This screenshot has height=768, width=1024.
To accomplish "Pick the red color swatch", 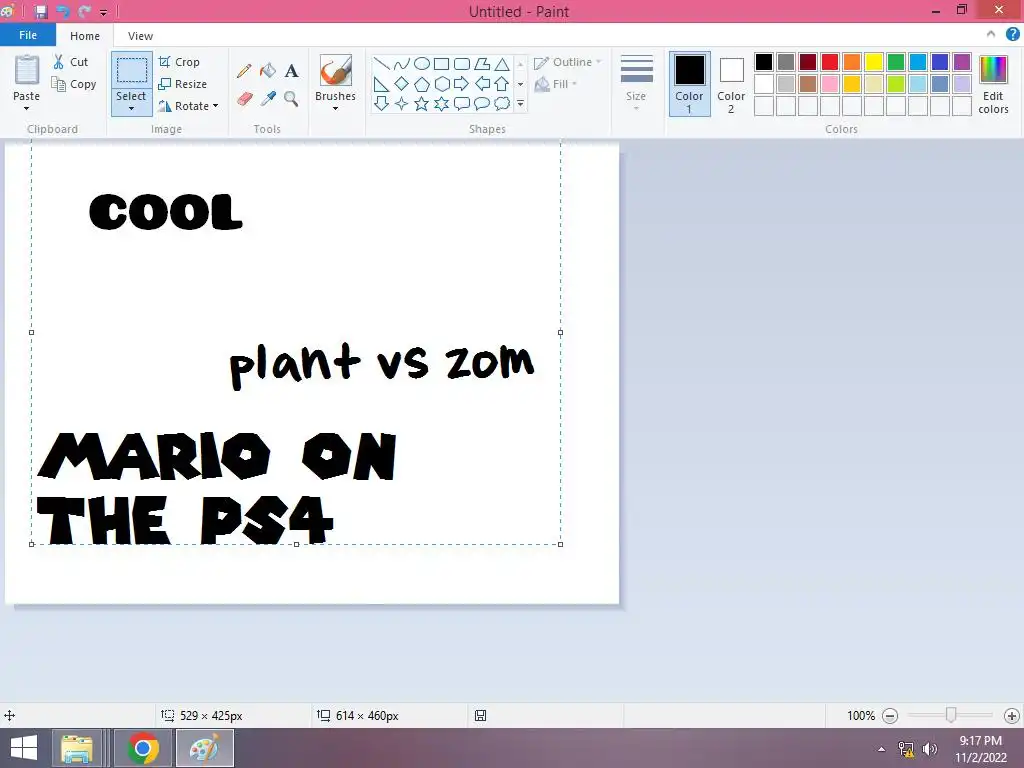I will click(830, 62).
